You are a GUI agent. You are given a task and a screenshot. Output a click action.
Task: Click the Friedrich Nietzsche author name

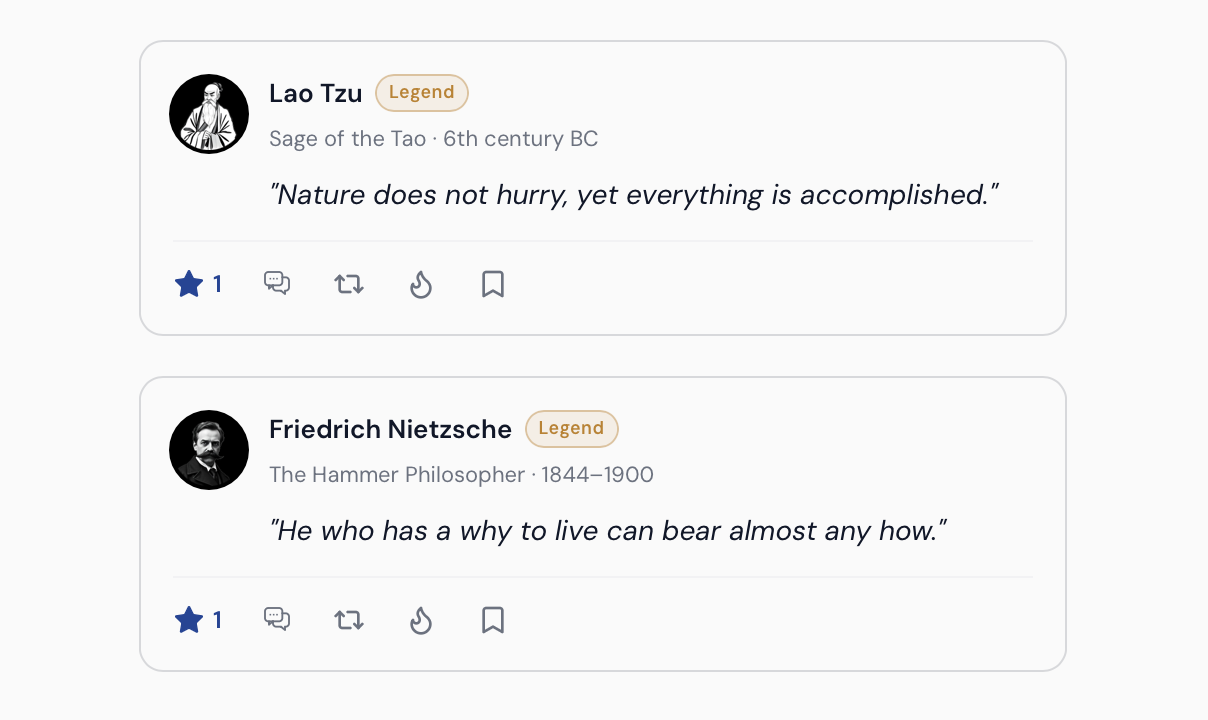pyautogui.click(x=391, y=430)
